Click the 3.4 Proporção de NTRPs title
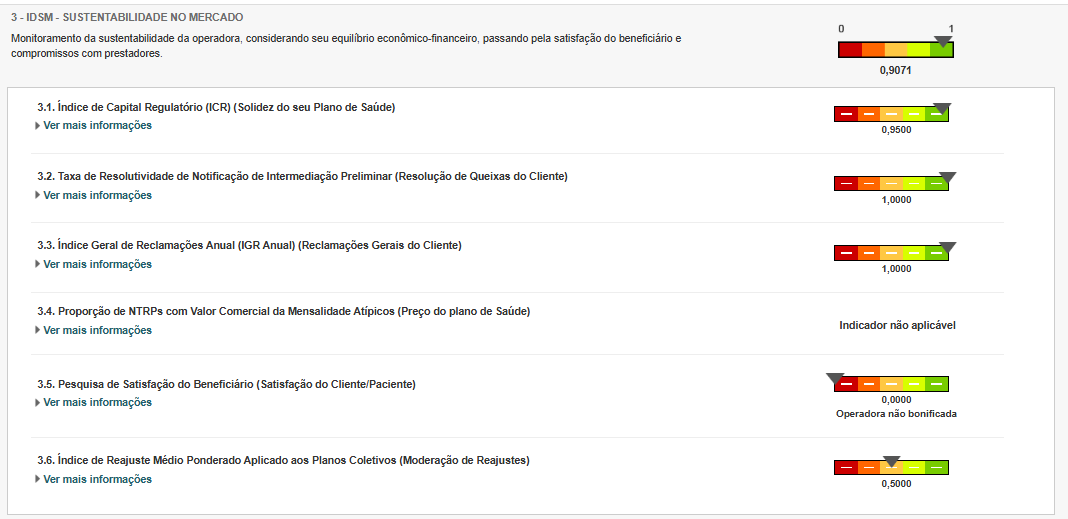Screen dimensions: 1068x519 [x=284, y=312]
